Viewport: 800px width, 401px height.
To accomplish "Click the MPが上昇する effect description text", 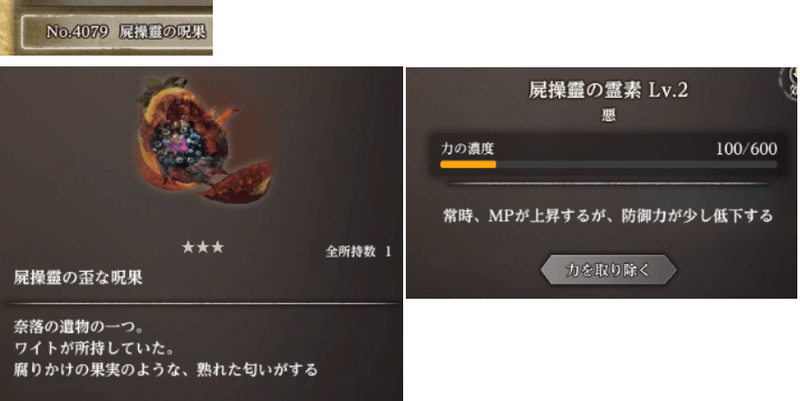I will (x=608, y=216).
